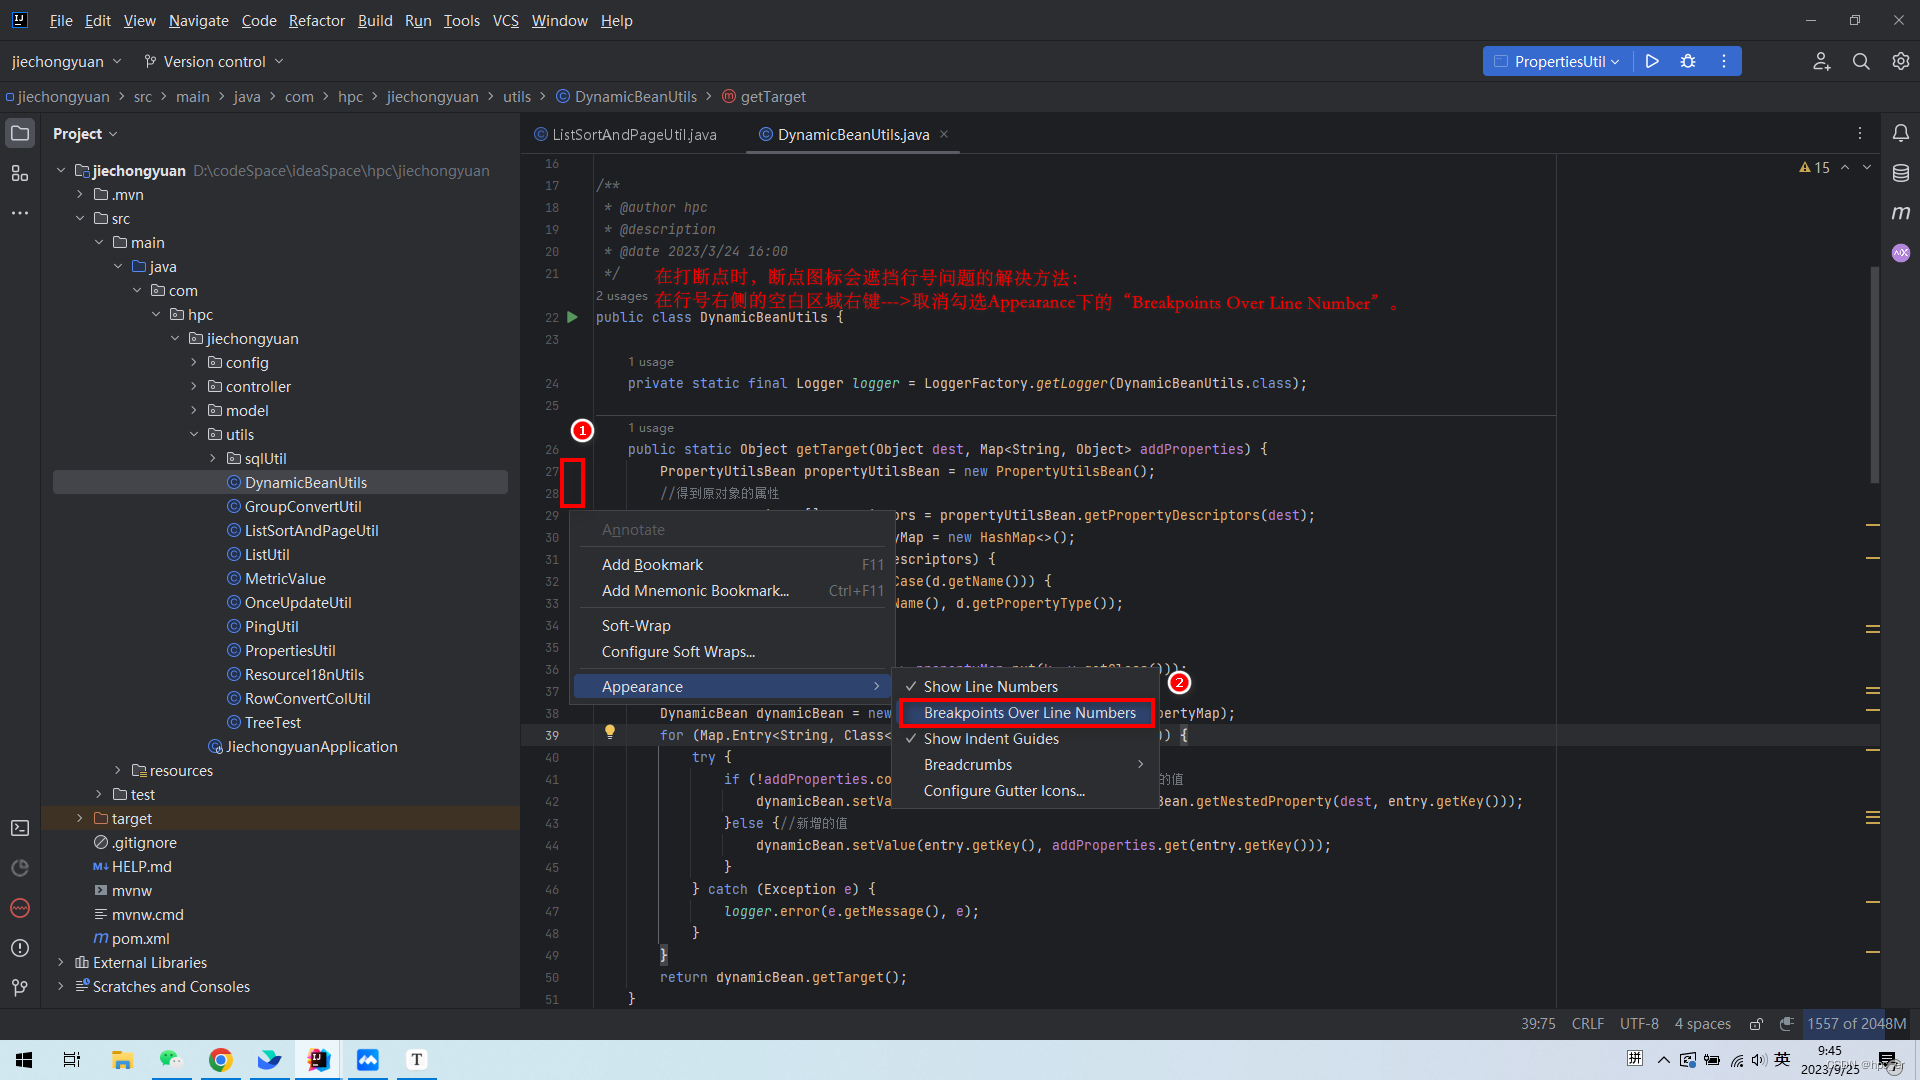
Task: Click the Search Everywhere magnifier icon
Action: coord(1860,61)
